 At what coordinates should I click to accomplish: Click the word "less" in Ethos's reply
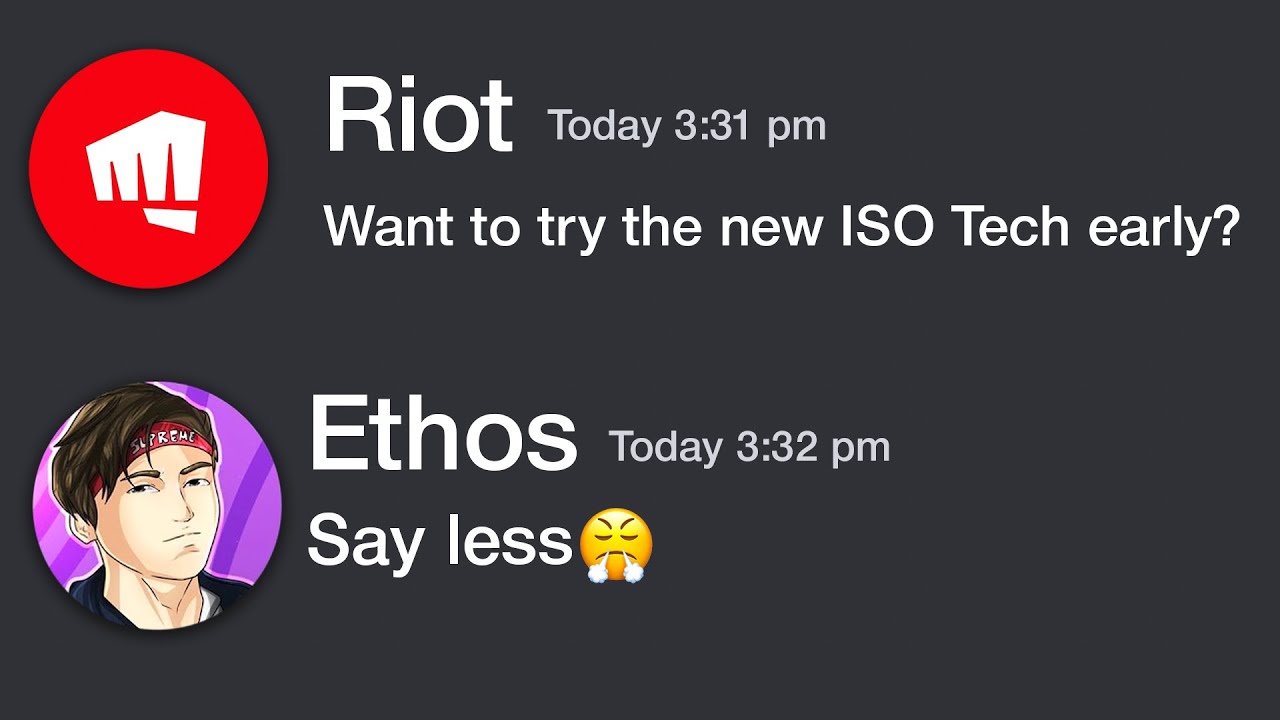[x=508, y=542]
